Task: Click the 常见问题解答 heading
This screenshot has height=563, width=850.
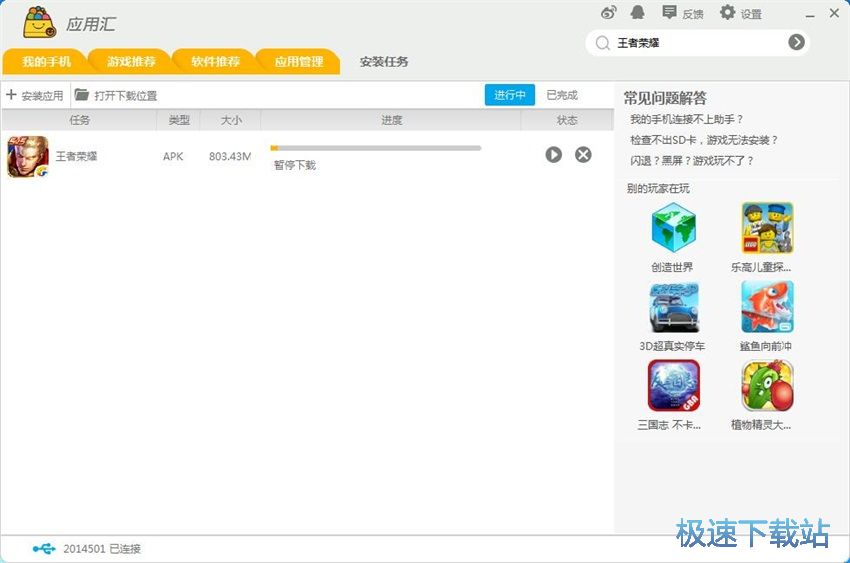Action: coord(665,98)
